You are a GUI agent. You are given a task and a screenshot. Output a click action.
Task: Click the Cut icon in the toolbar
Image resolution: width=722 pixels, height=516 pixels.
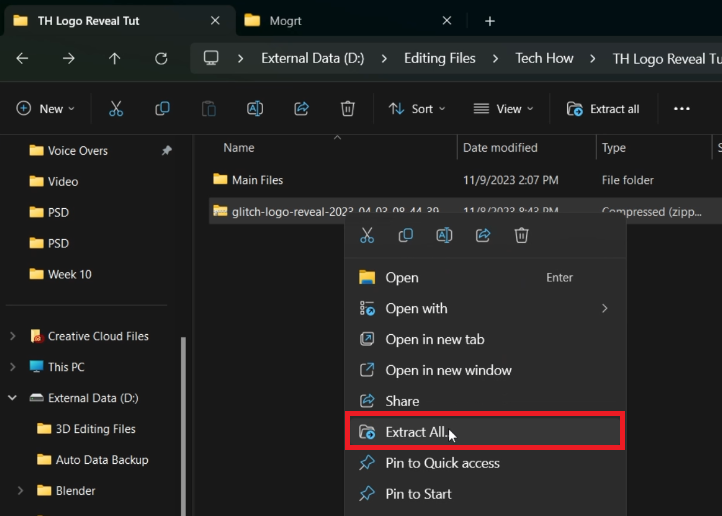pyautogui.click(x=116, y=109)
